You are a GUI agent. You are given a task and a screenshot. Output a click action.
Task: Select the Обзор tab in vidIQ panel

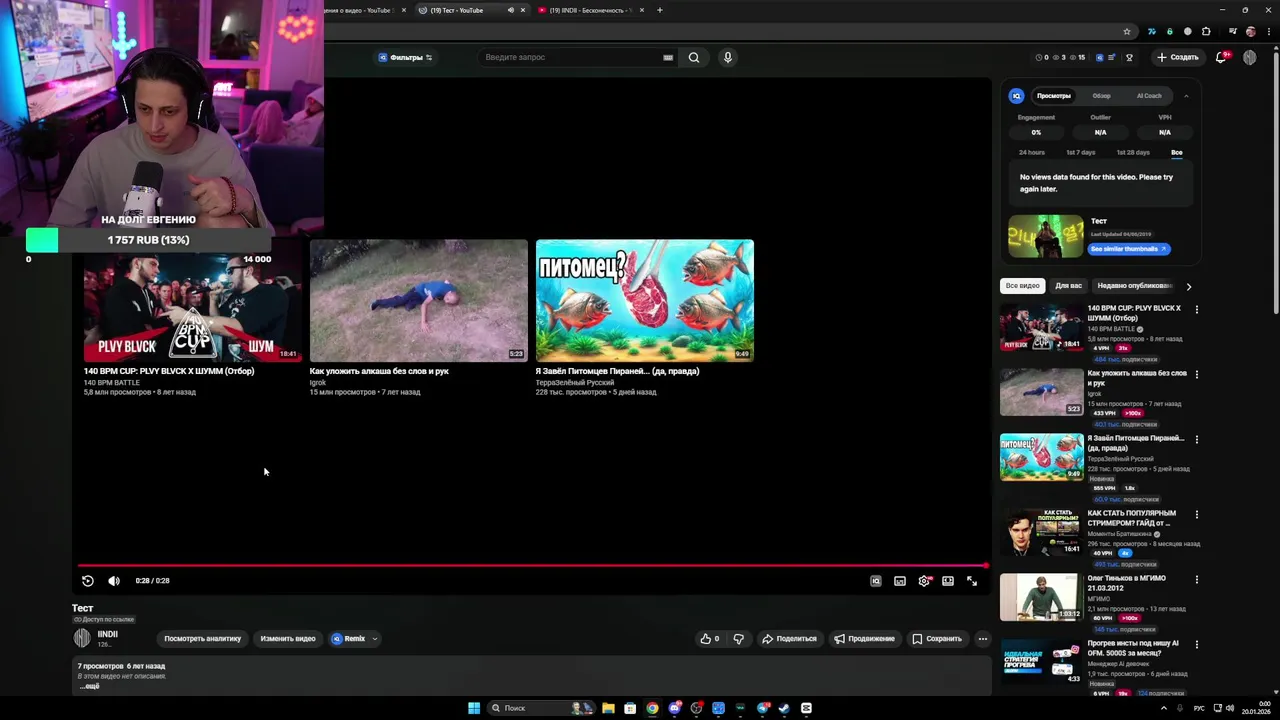click(1101, 96)
